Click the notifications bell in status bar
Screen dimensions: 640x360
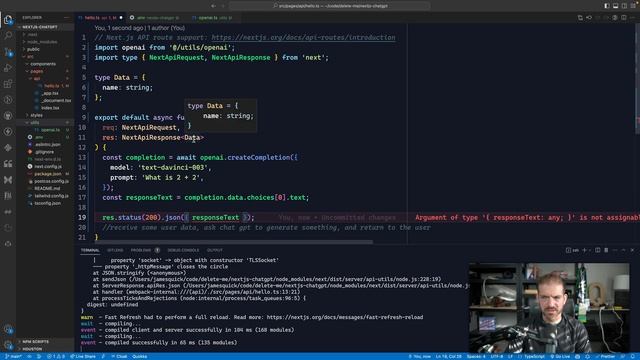633,356
